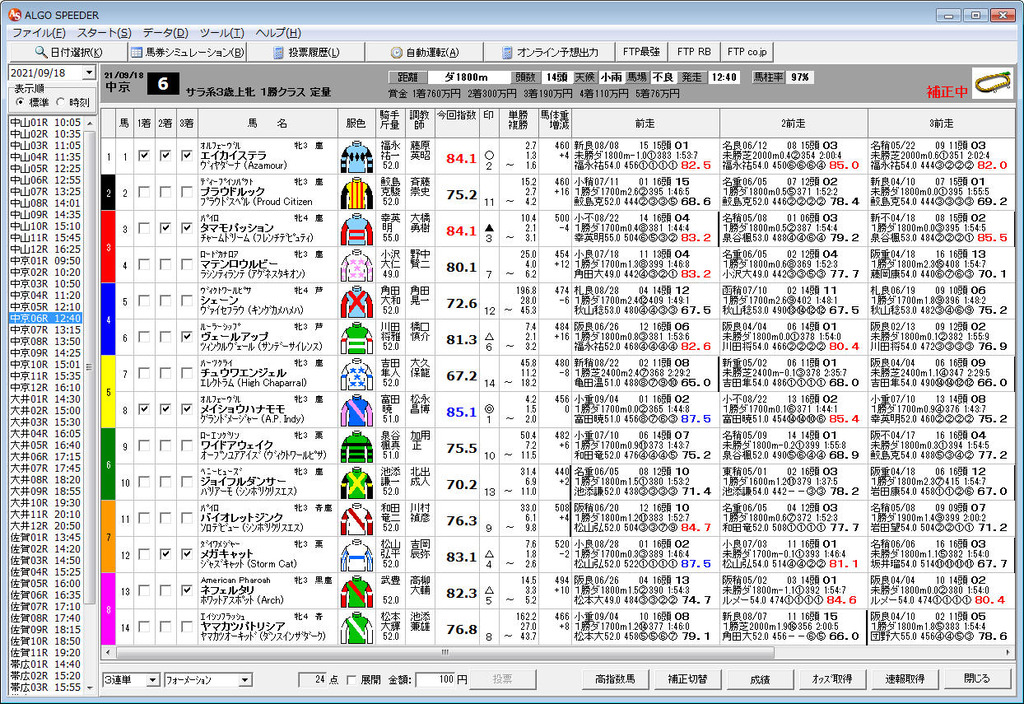Select the 時刻 display order radio button
1024x704 pixels.
tap(61, 102)
